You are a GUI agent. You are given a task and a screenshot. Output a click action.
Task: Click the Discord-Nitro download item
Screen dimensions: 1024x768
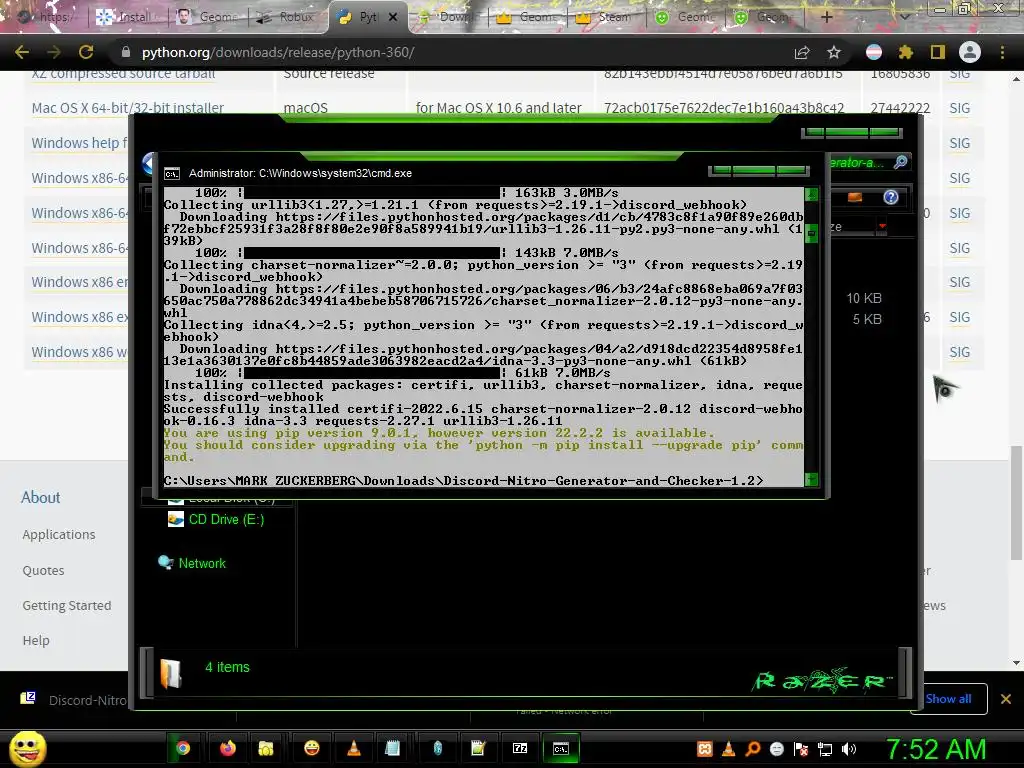tap(73, 699)
